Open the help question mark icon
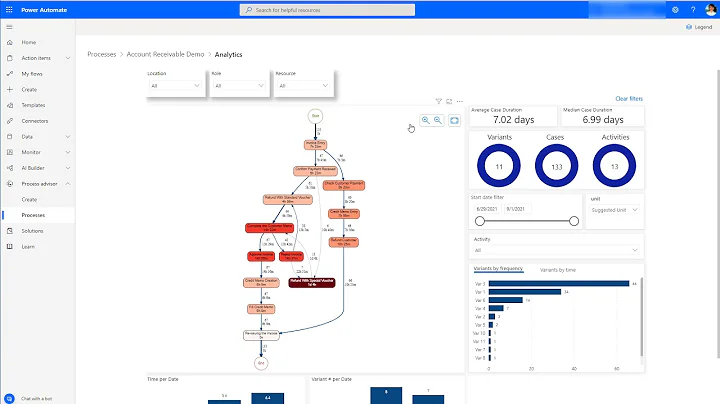 coord(693,10)
